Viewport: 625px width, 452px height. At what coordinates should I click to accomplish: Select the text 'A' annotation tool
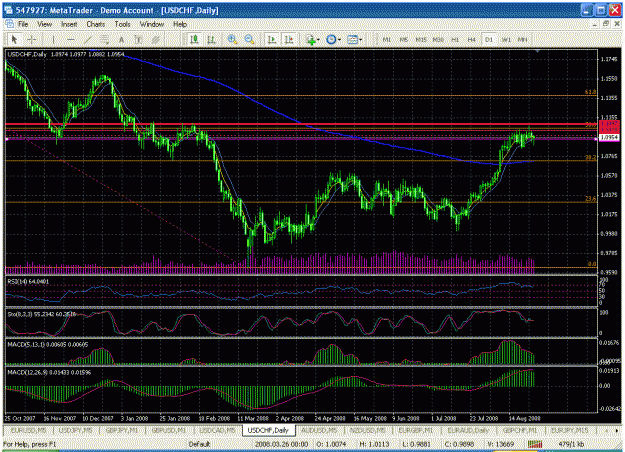pos(121,39)
